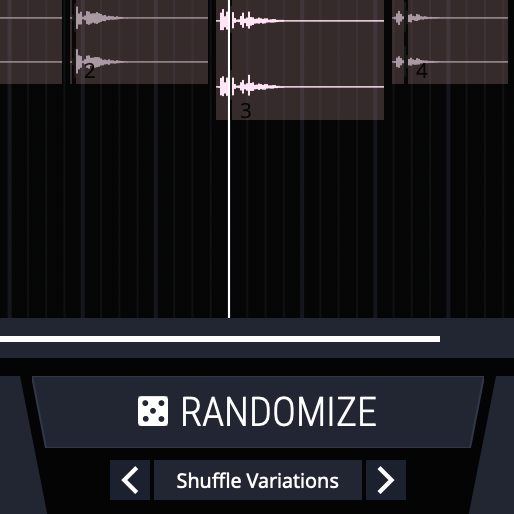Click the number 3 label on the slice
Image resolution: width=514 pixels, height=514 pixels.
pos(246,111)
